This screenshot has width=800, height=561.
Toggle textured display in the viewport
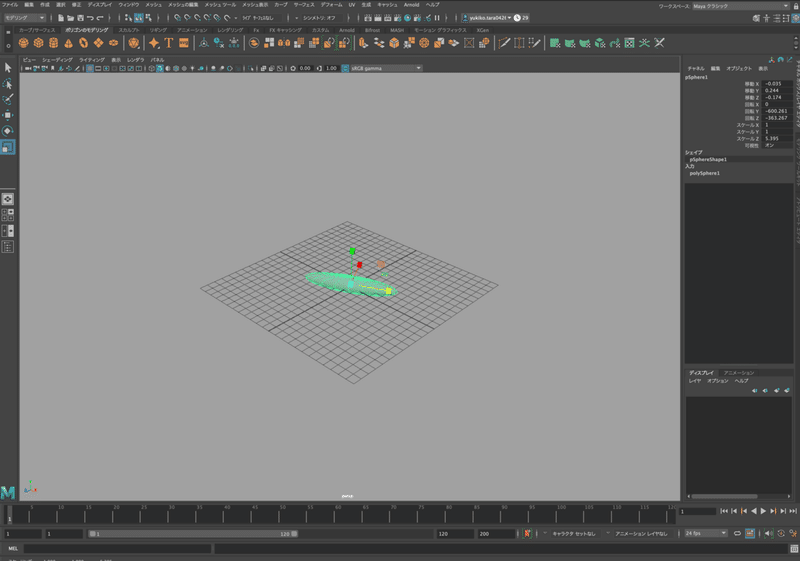[176, 68]
